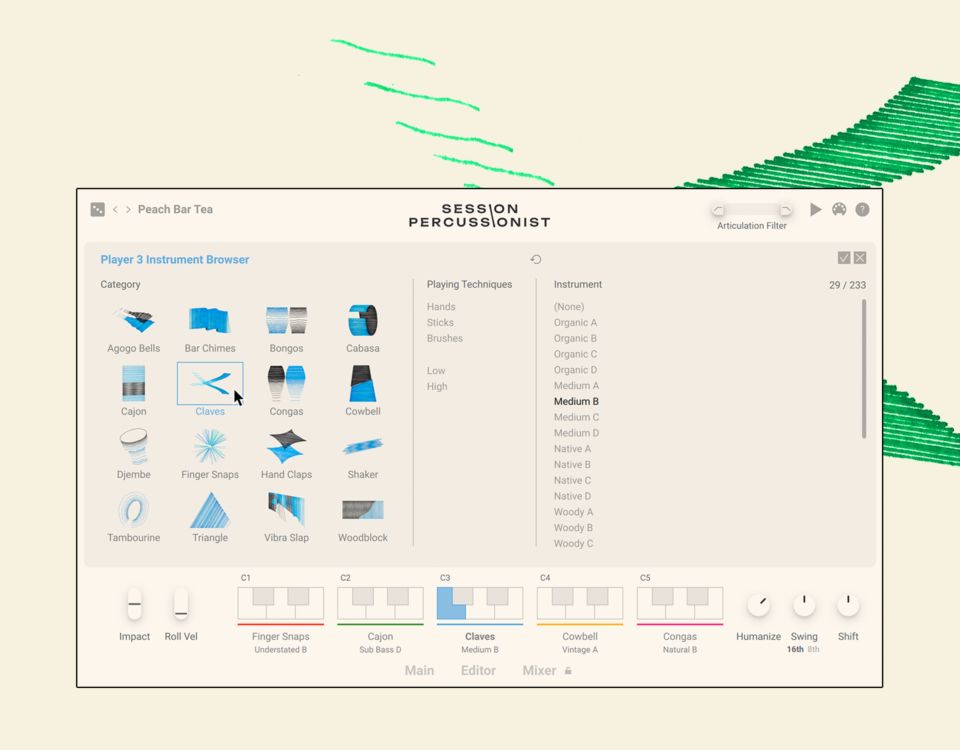
Task: Click the randomize dice icon
Action: (x=97, y=209)
